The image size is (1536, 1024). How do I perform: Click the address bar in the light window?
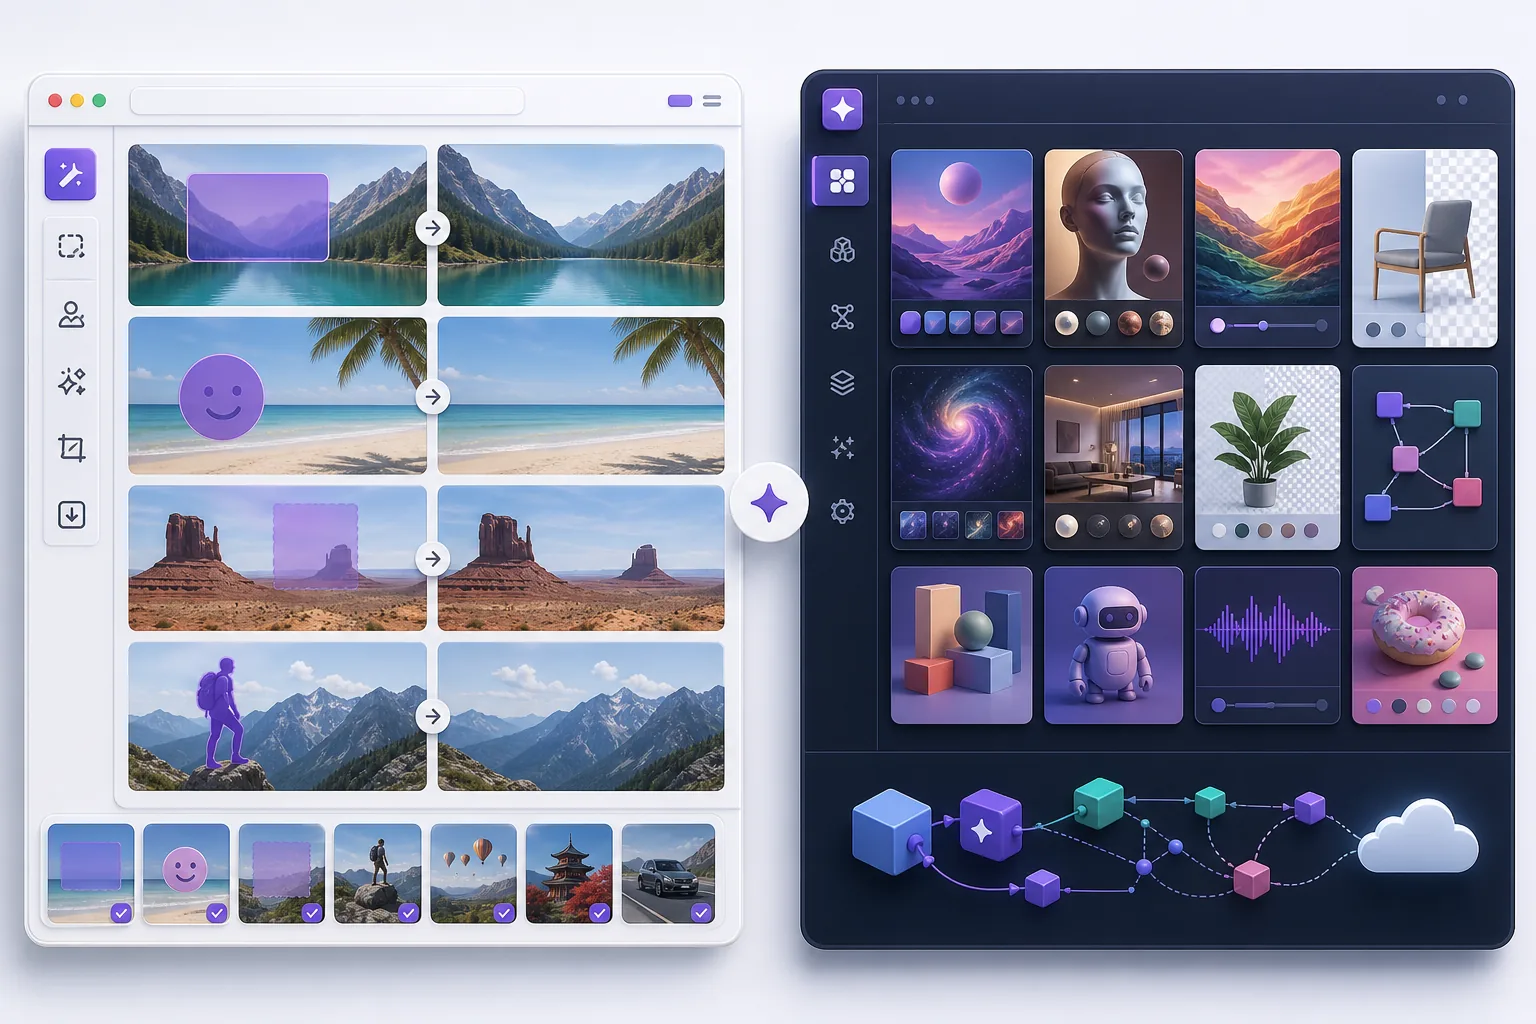coord(327,101)
